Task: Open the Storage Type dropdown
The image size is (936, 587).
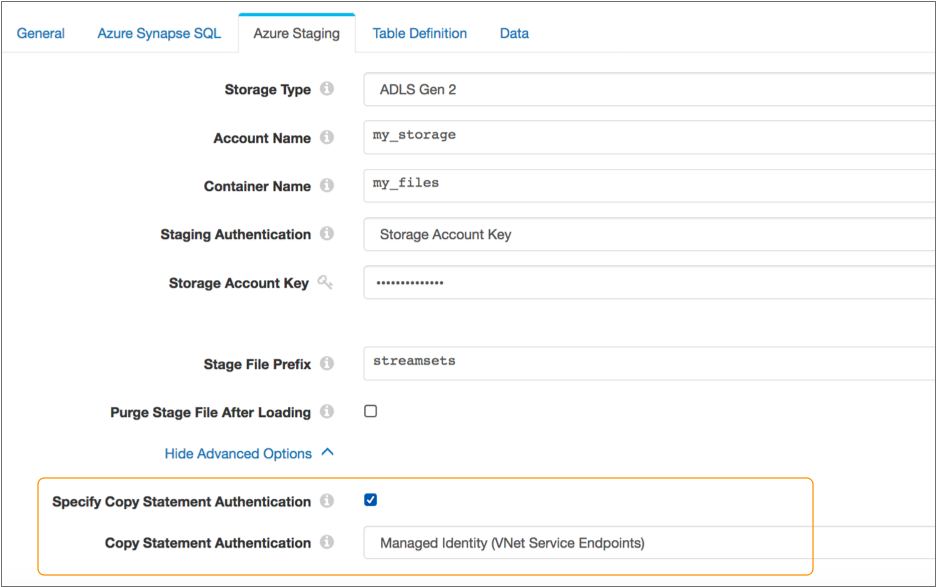Action: (x=648, y=90)
